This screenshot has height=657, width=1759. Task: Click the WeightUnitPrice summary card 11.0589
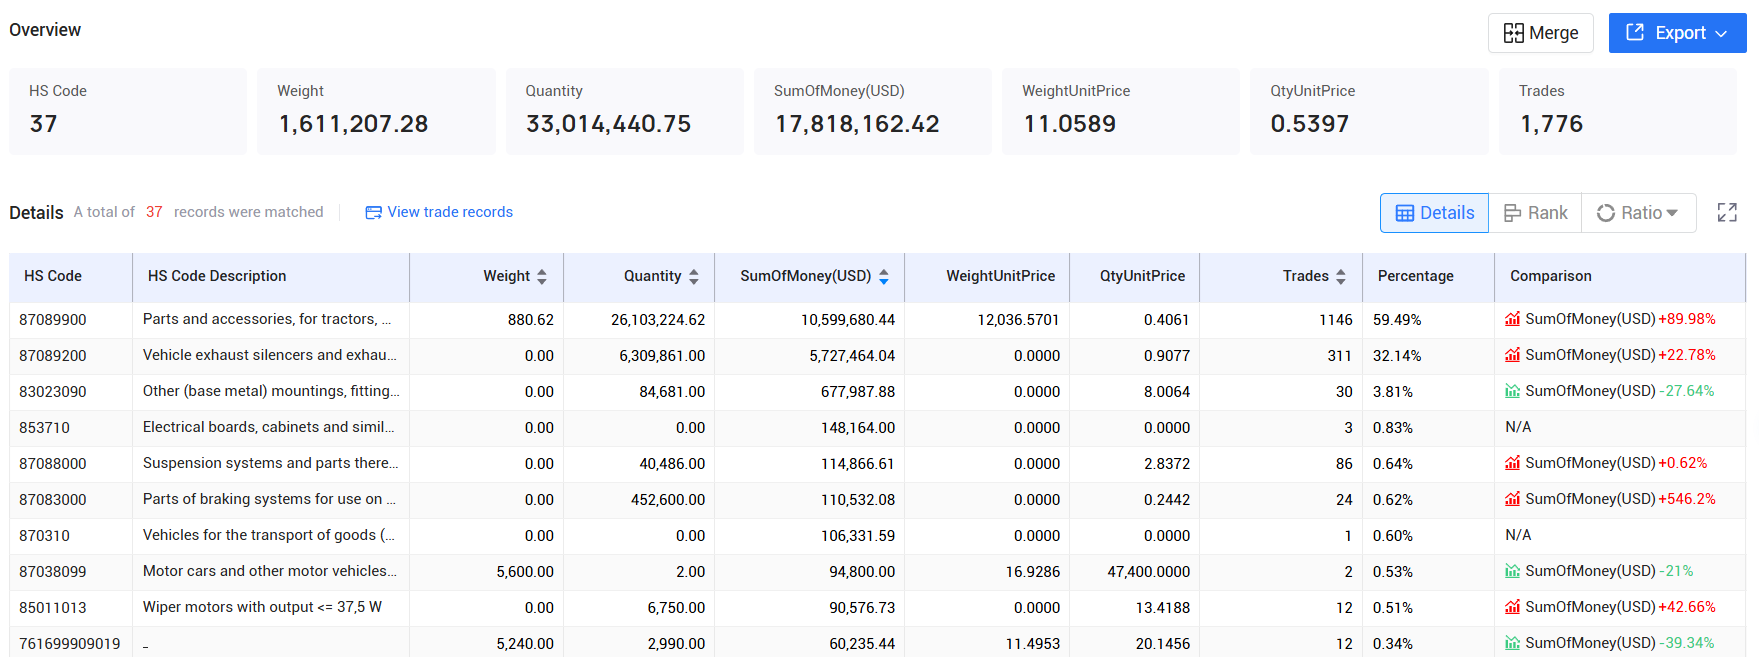(1121, 111)
